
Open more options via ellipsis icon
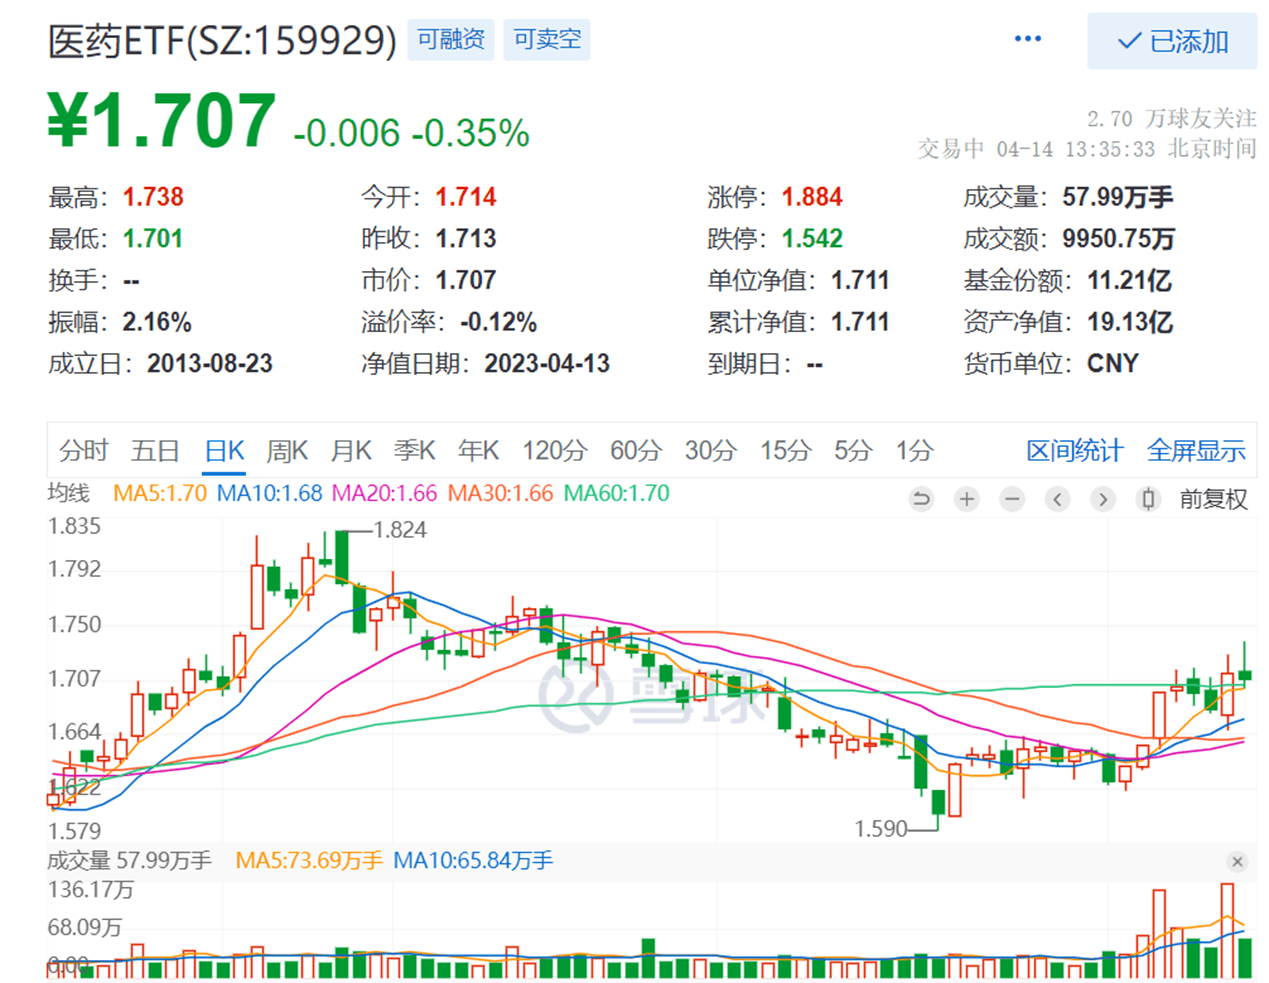[1027, 38]
